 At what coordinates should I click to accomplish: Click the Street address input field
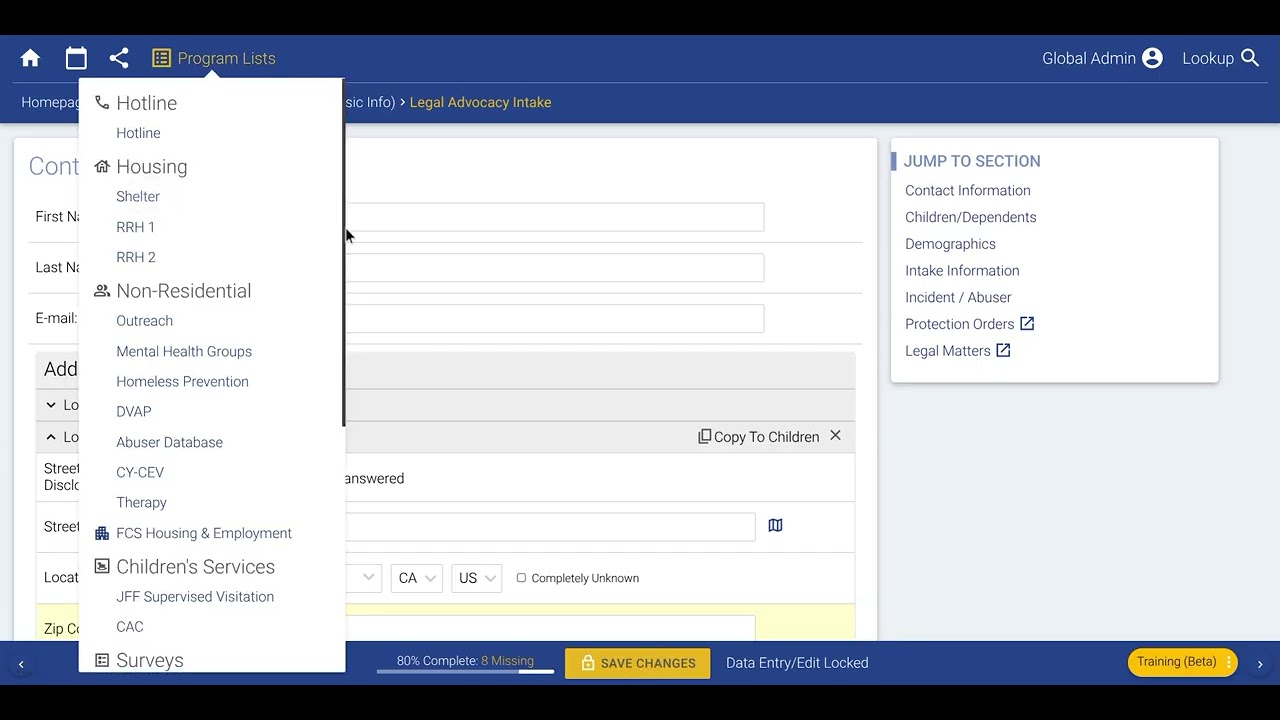click(x=550, y=527)
